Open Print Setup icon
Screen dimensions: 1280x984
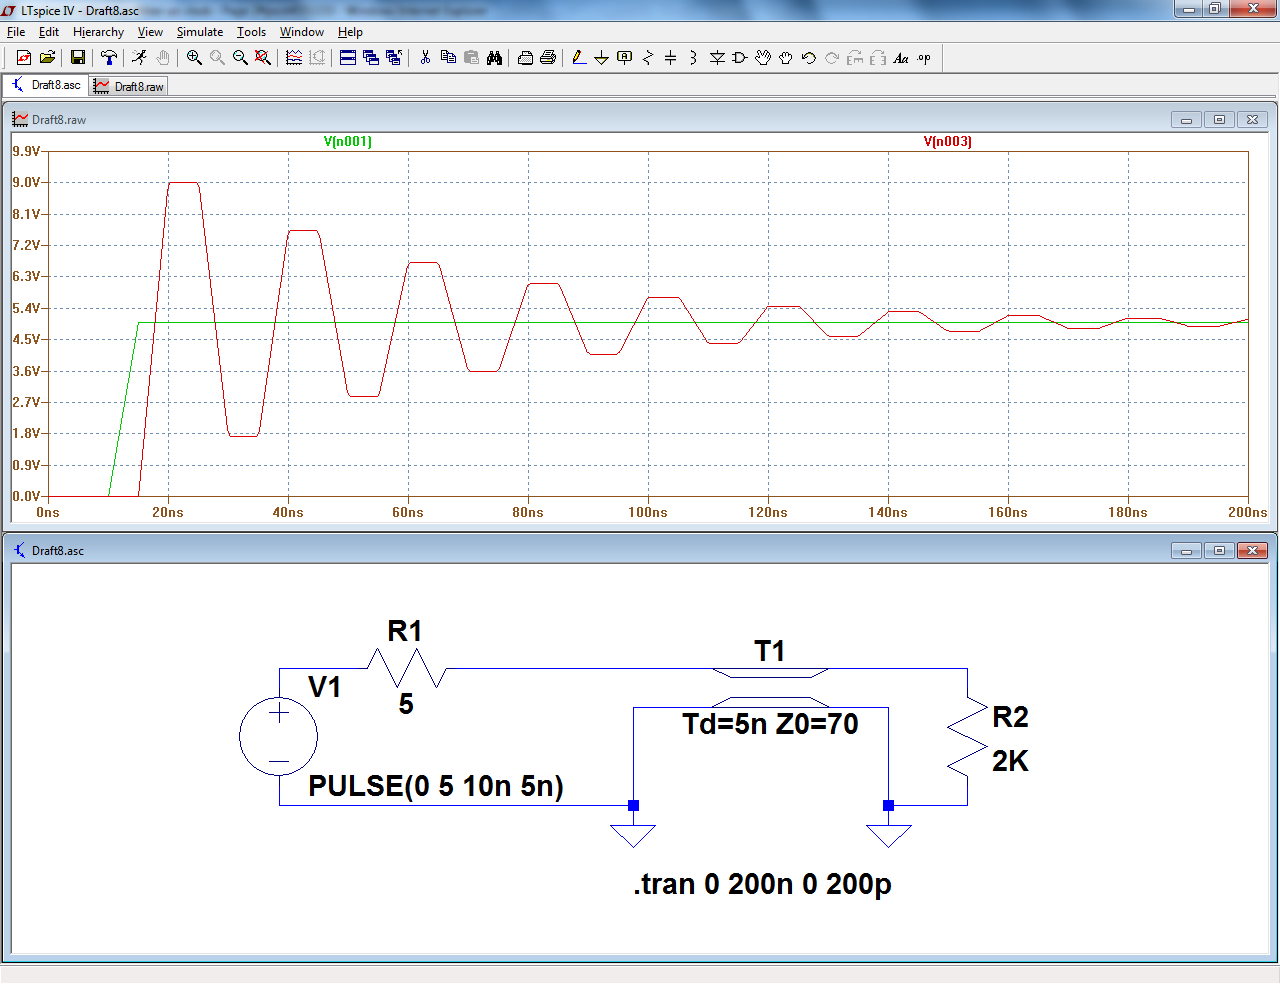pyautogui.click(x=525, y=58)
